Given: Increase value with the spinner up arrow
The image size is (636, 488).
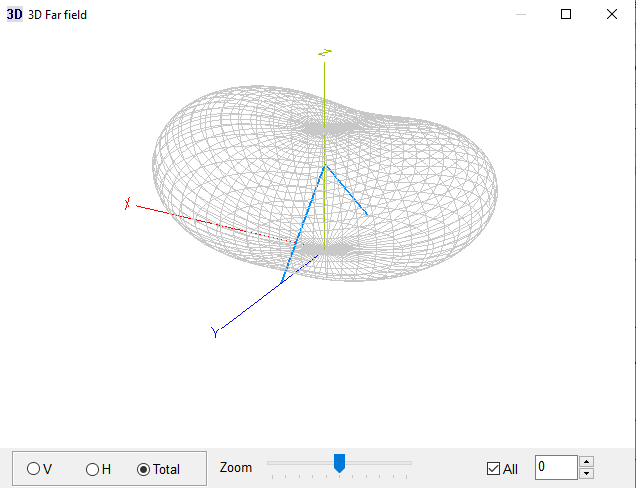Looking at the screenshot, I should [587, 462].
